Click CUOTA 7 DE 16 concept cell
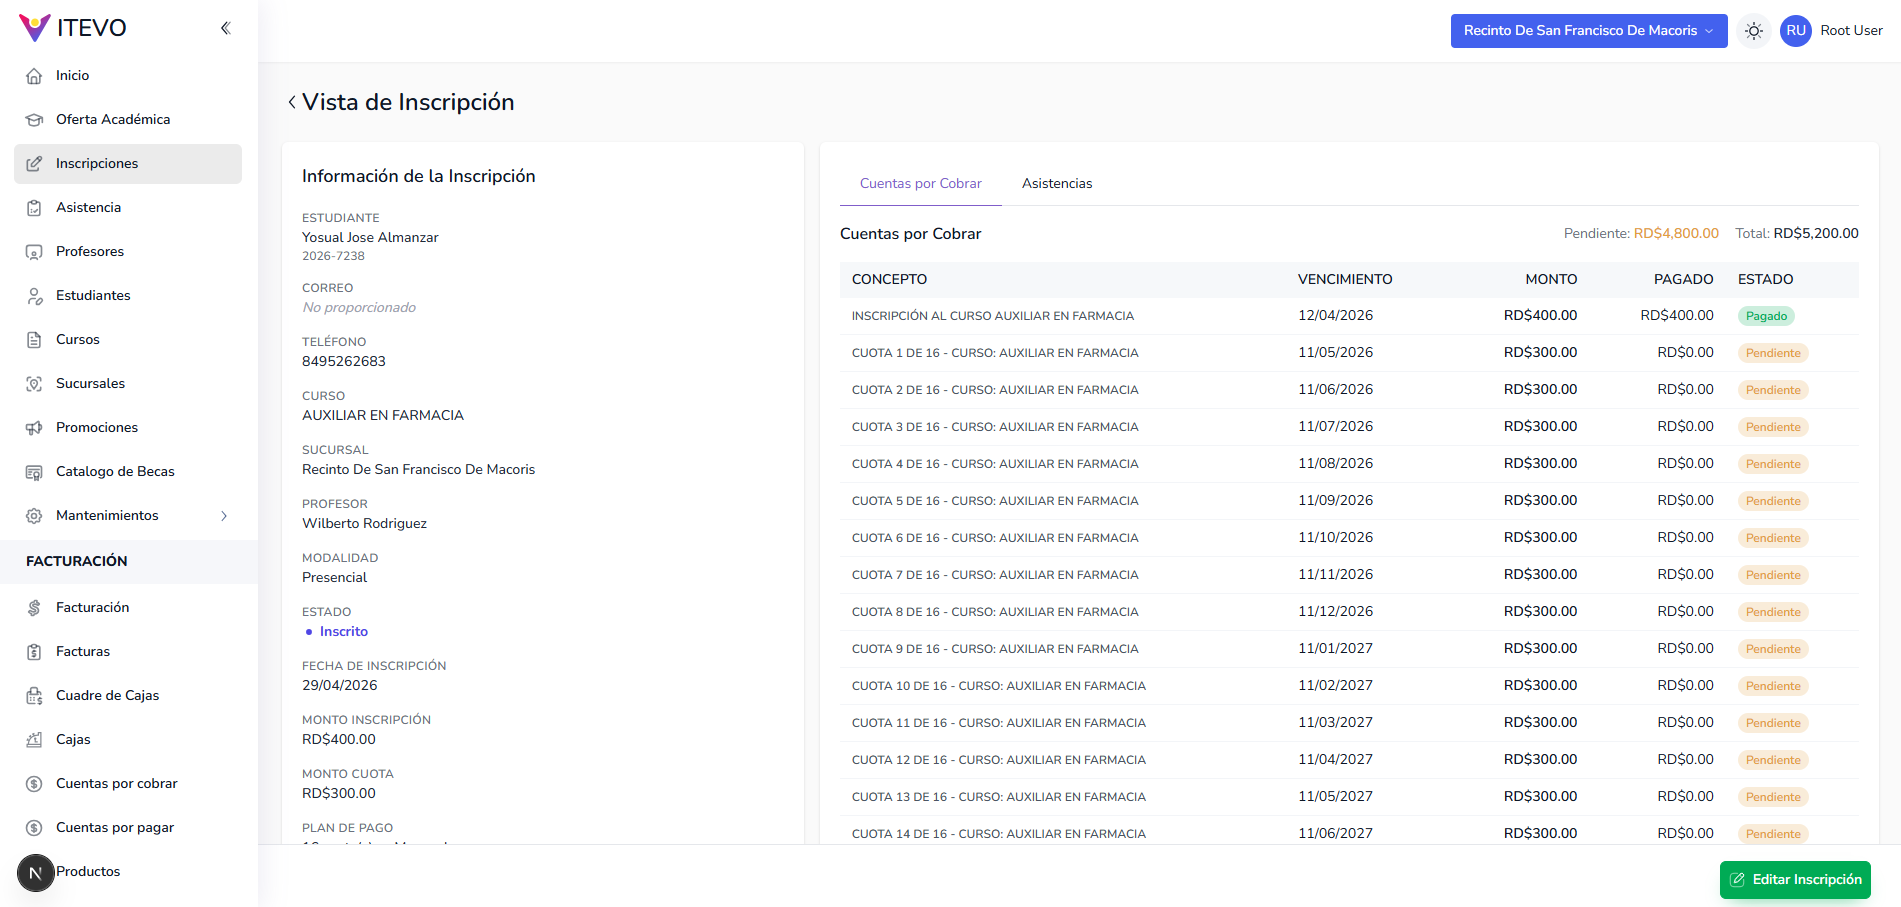1901x907 pixels. 995,575
